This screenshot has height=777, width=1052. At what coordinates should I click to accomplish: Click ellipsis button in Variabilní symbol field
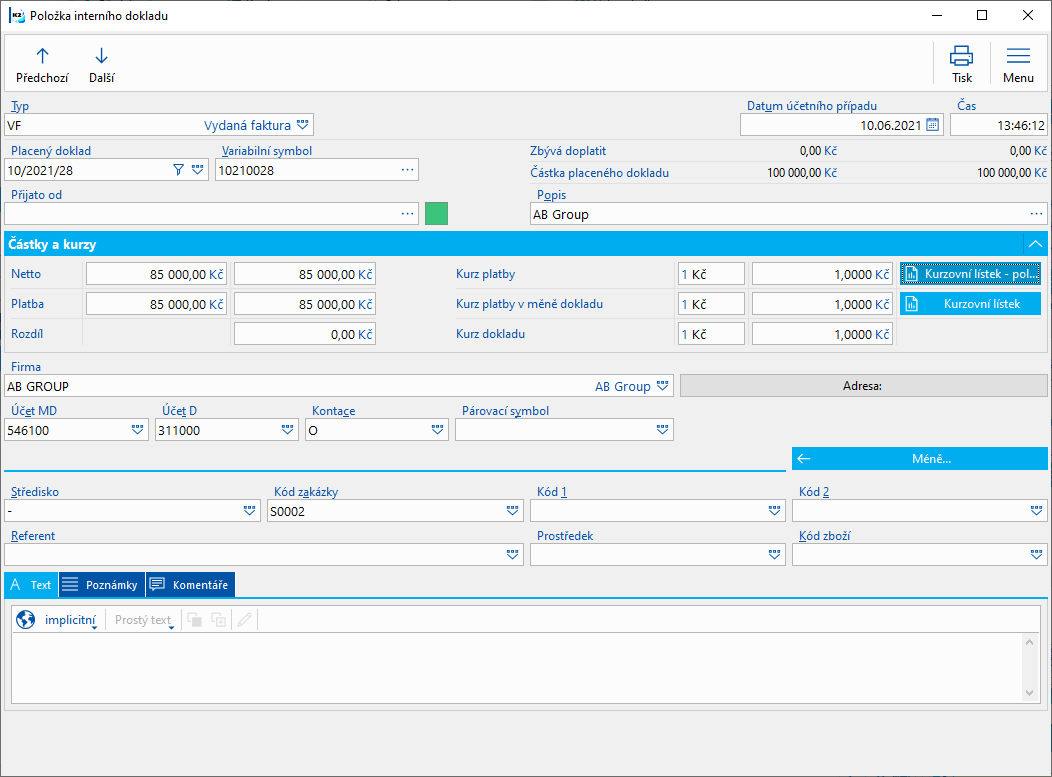pos(407,170)
